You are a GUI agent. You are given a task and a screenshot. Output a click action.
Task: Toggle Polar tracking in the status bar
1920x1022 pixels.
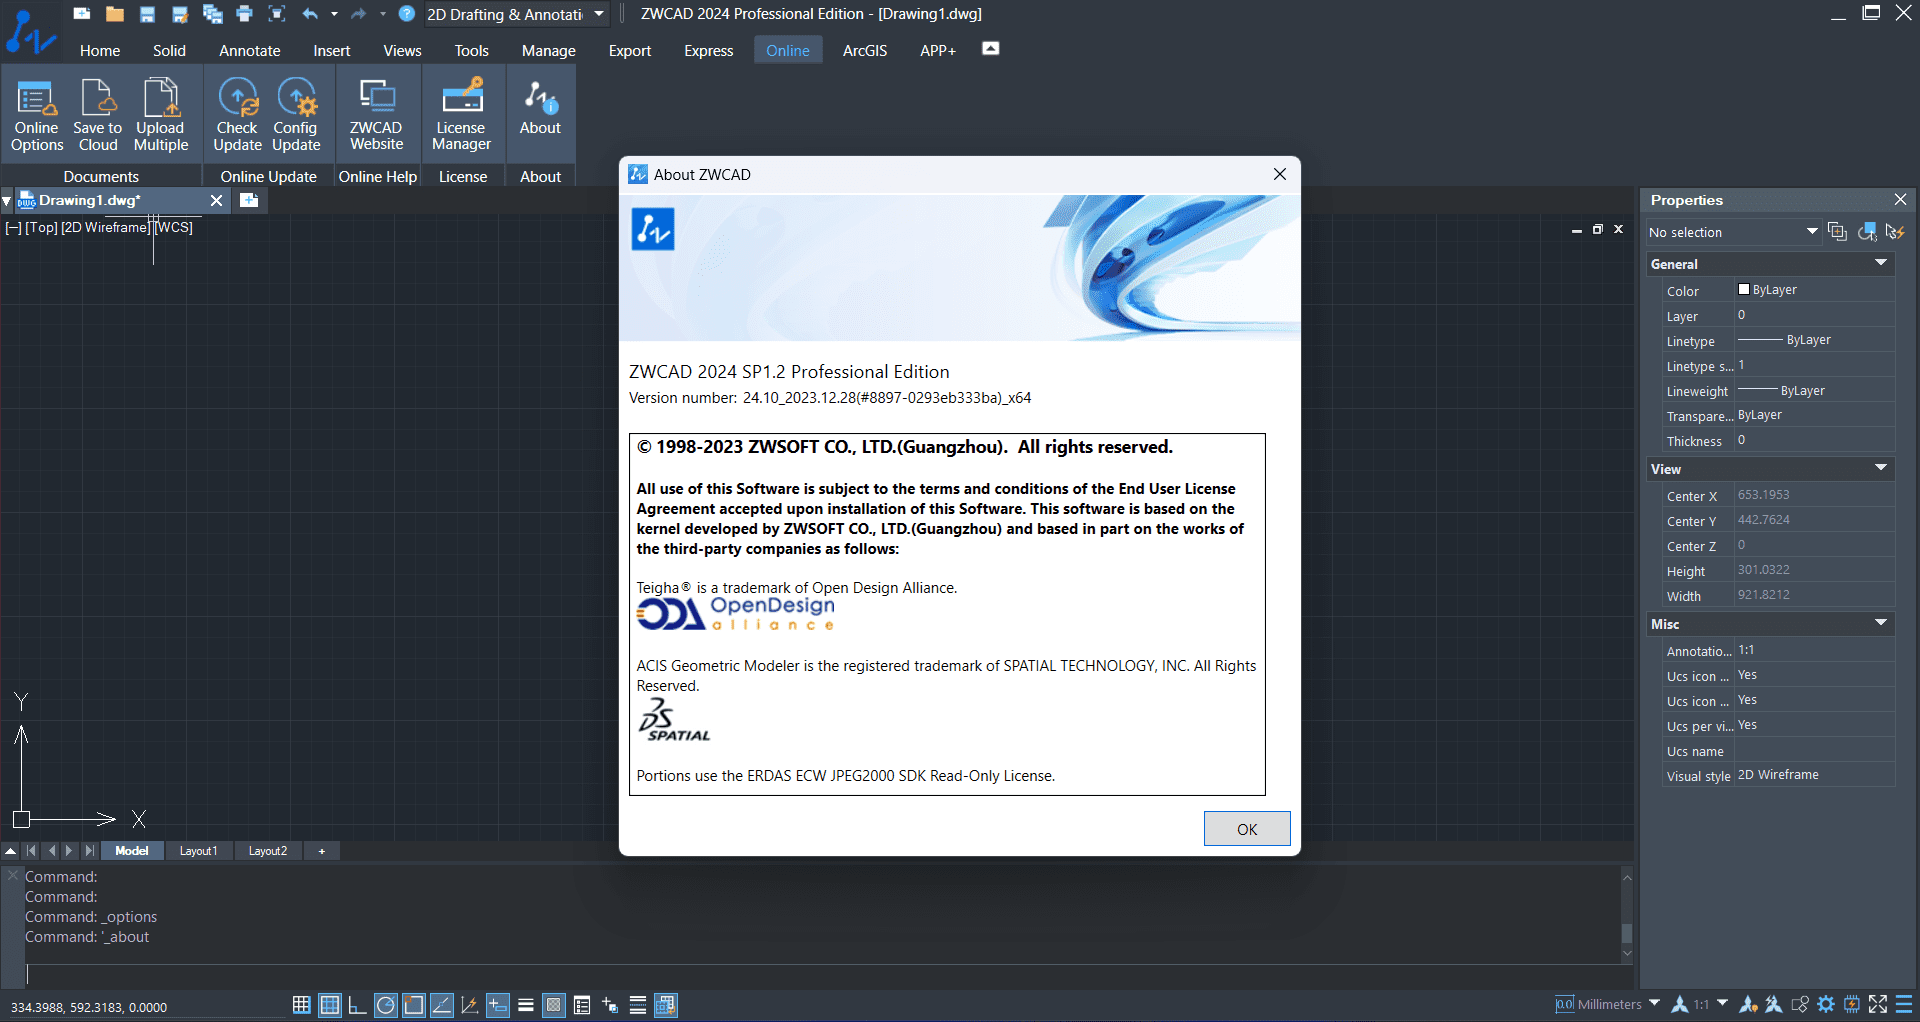pyautogui.click(x=385, y=1005)
